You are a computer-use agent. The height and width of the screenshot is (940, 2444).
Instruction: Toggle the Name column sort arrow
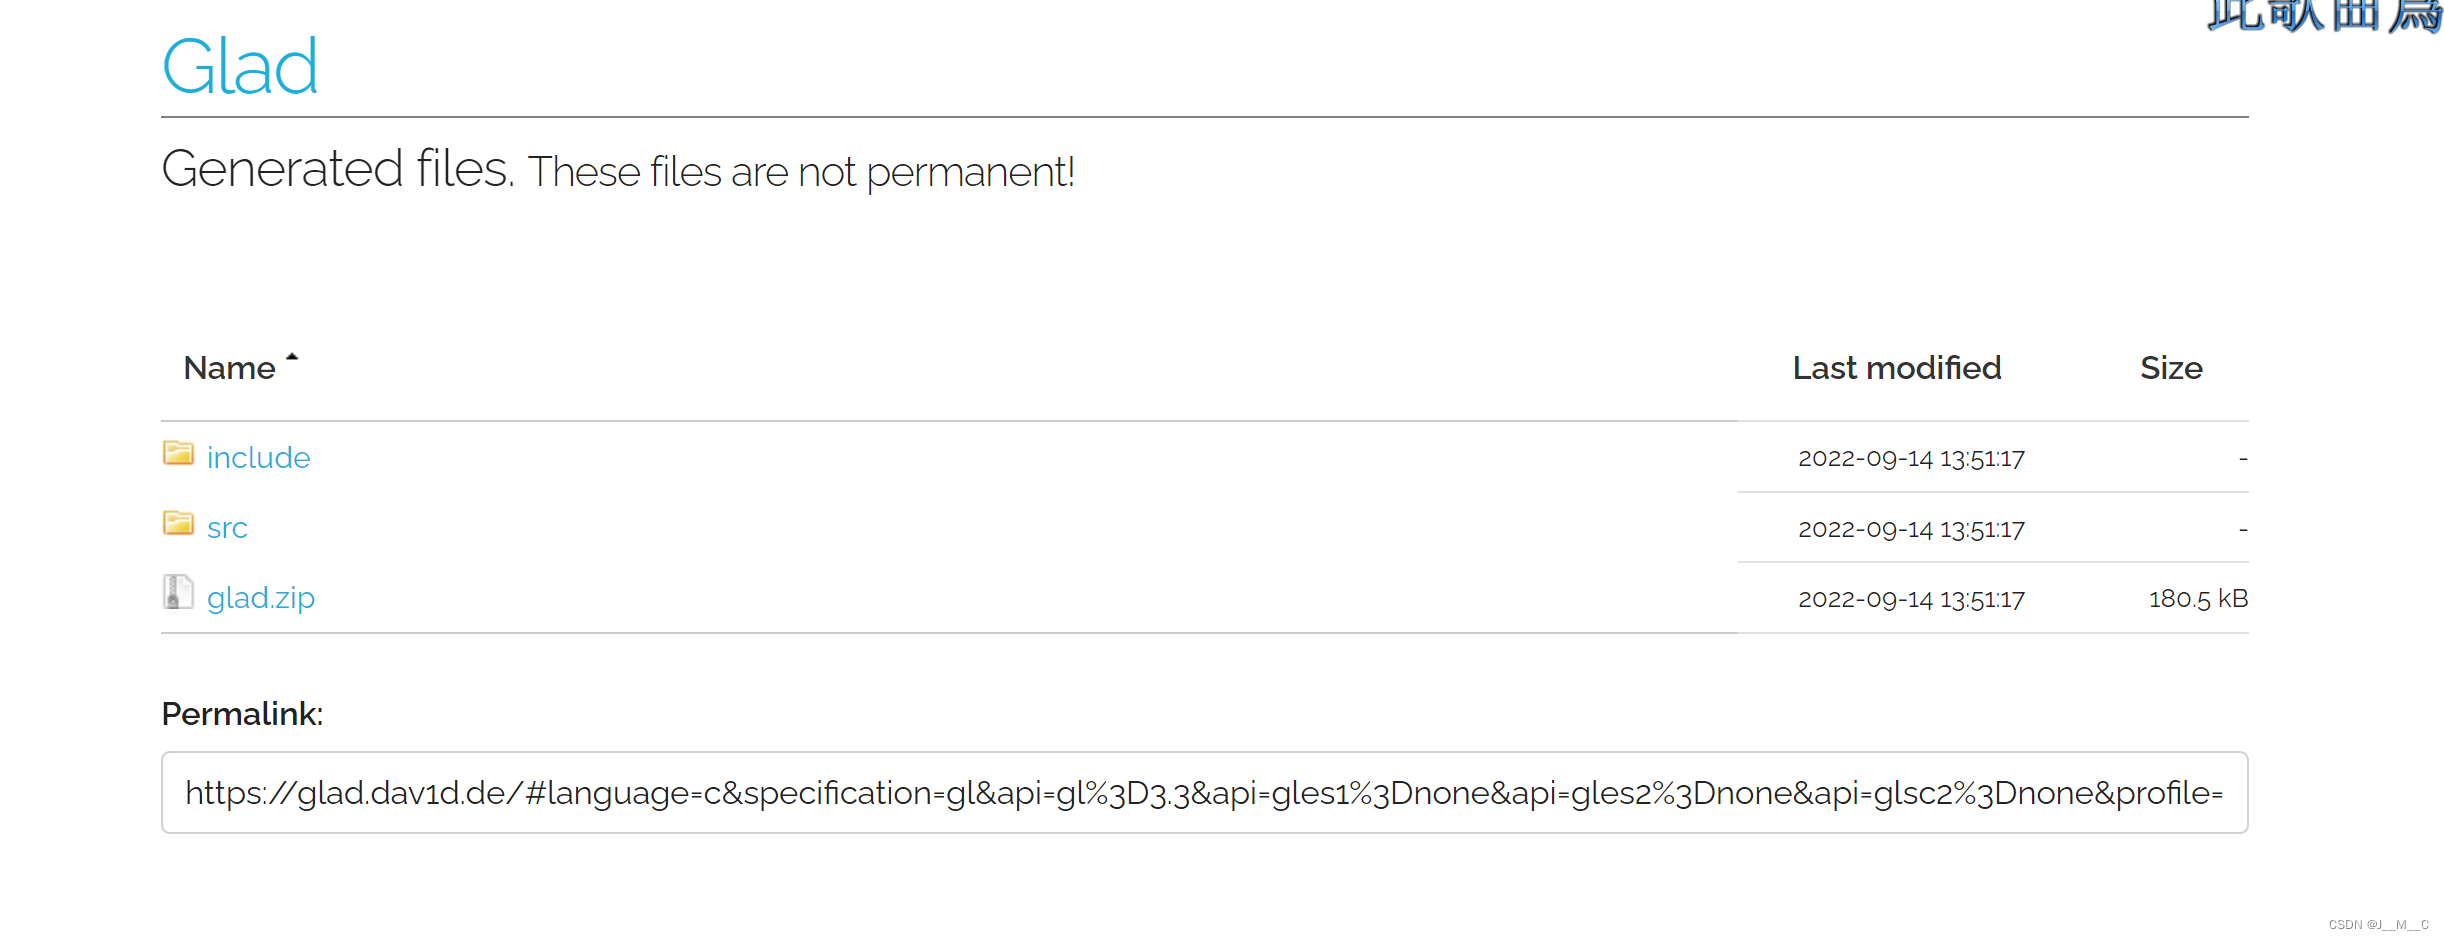click(292, 356)
